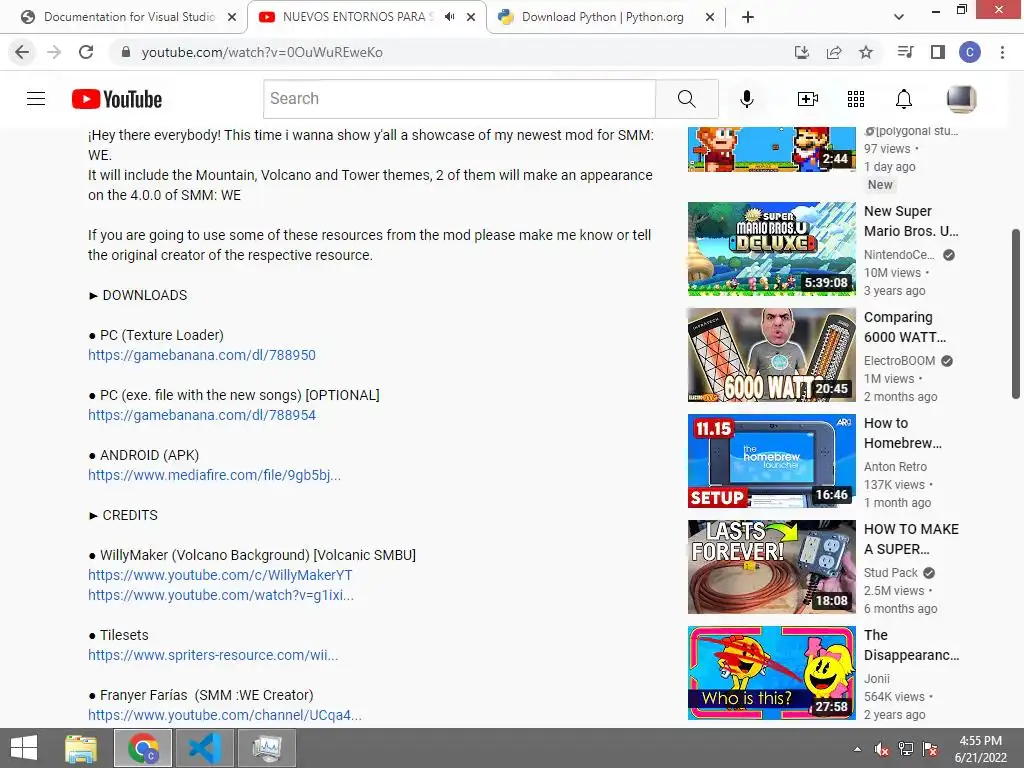Open the network tray icon
This screenshot has height=768, width=1024.
906,749
